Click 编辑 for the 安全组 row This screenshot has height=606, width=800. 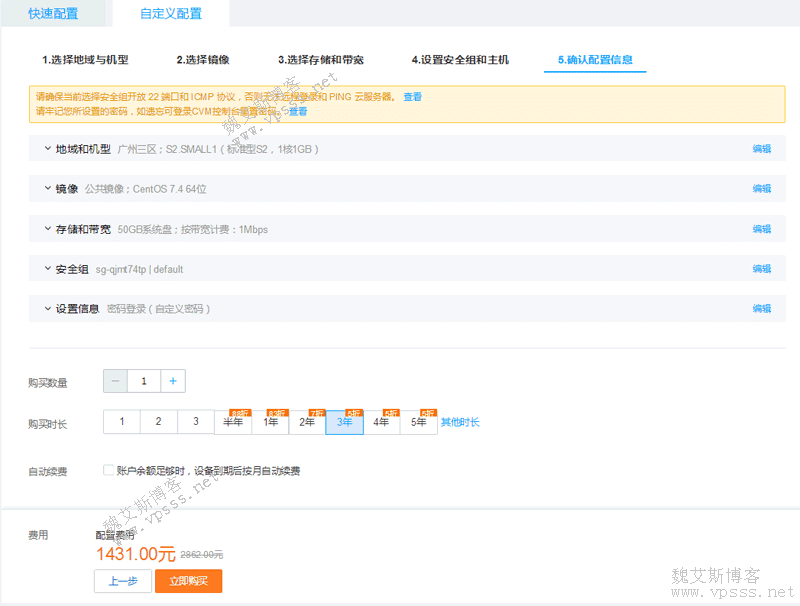761,269
